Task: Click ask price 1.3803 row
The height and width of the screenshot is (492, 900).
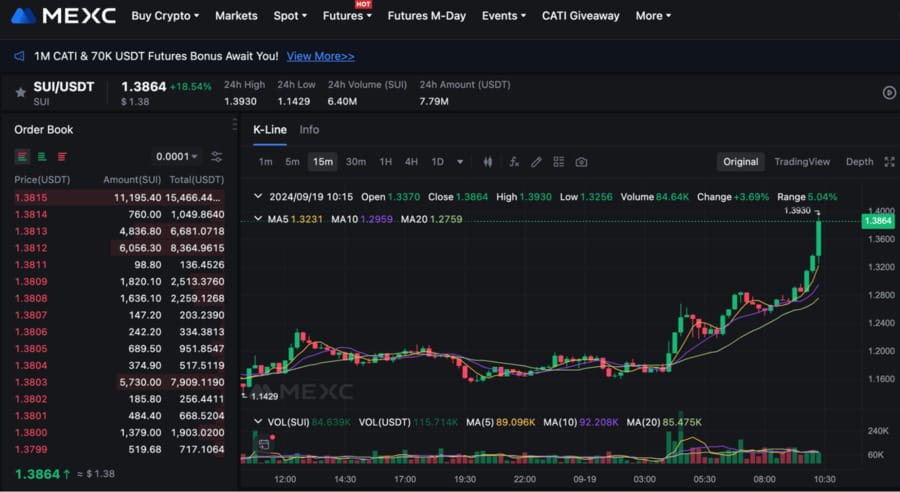Action: 119,382
